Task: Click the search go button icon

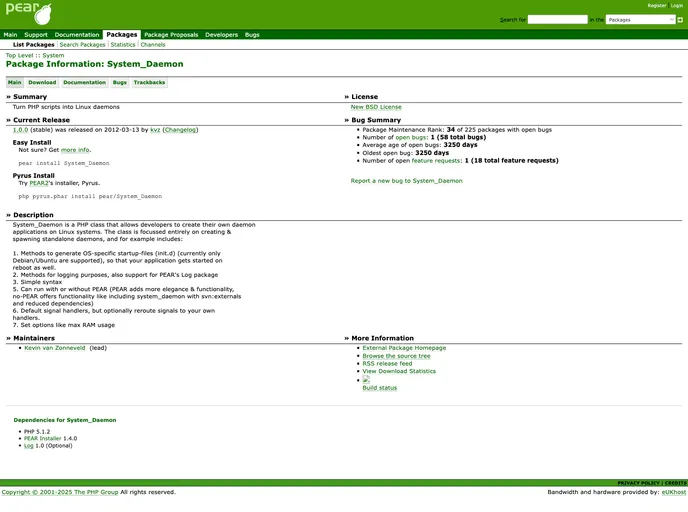Action: tap(680, 20)
